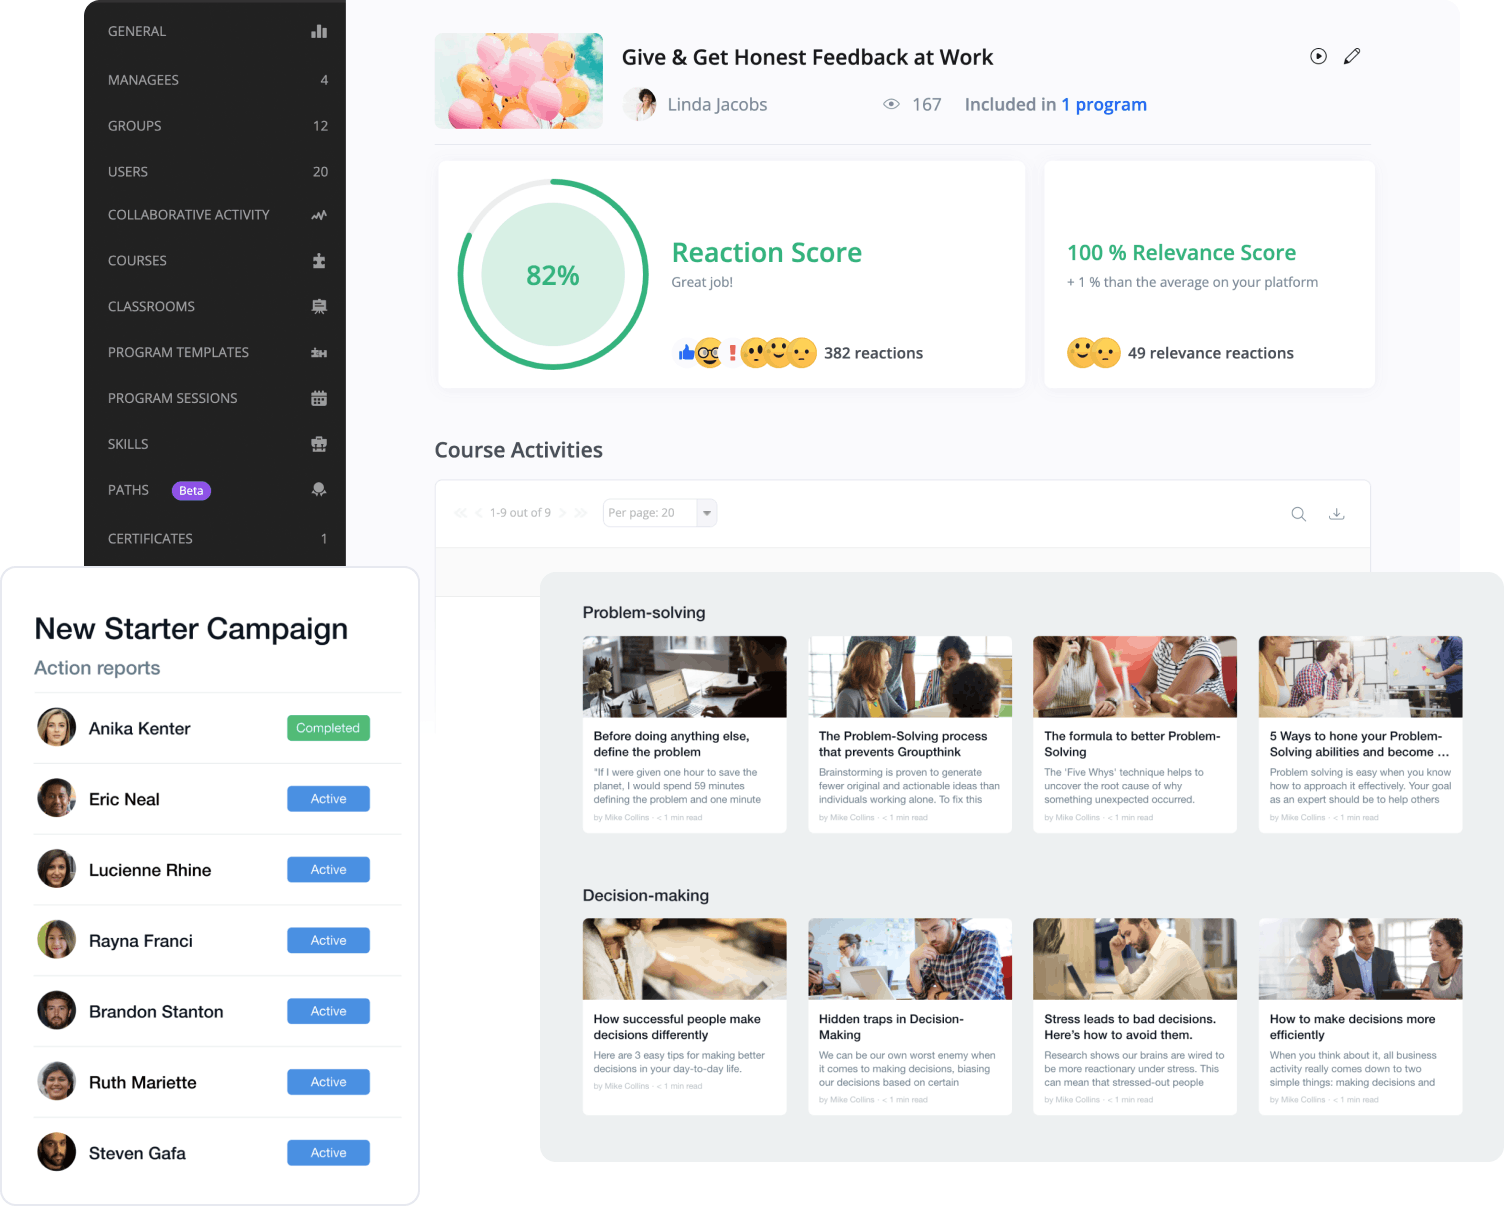Screen dimensions: 1504x1206
Task: Open 'How to make decisions more efficiently' card
Action: coord(1360,1017)
